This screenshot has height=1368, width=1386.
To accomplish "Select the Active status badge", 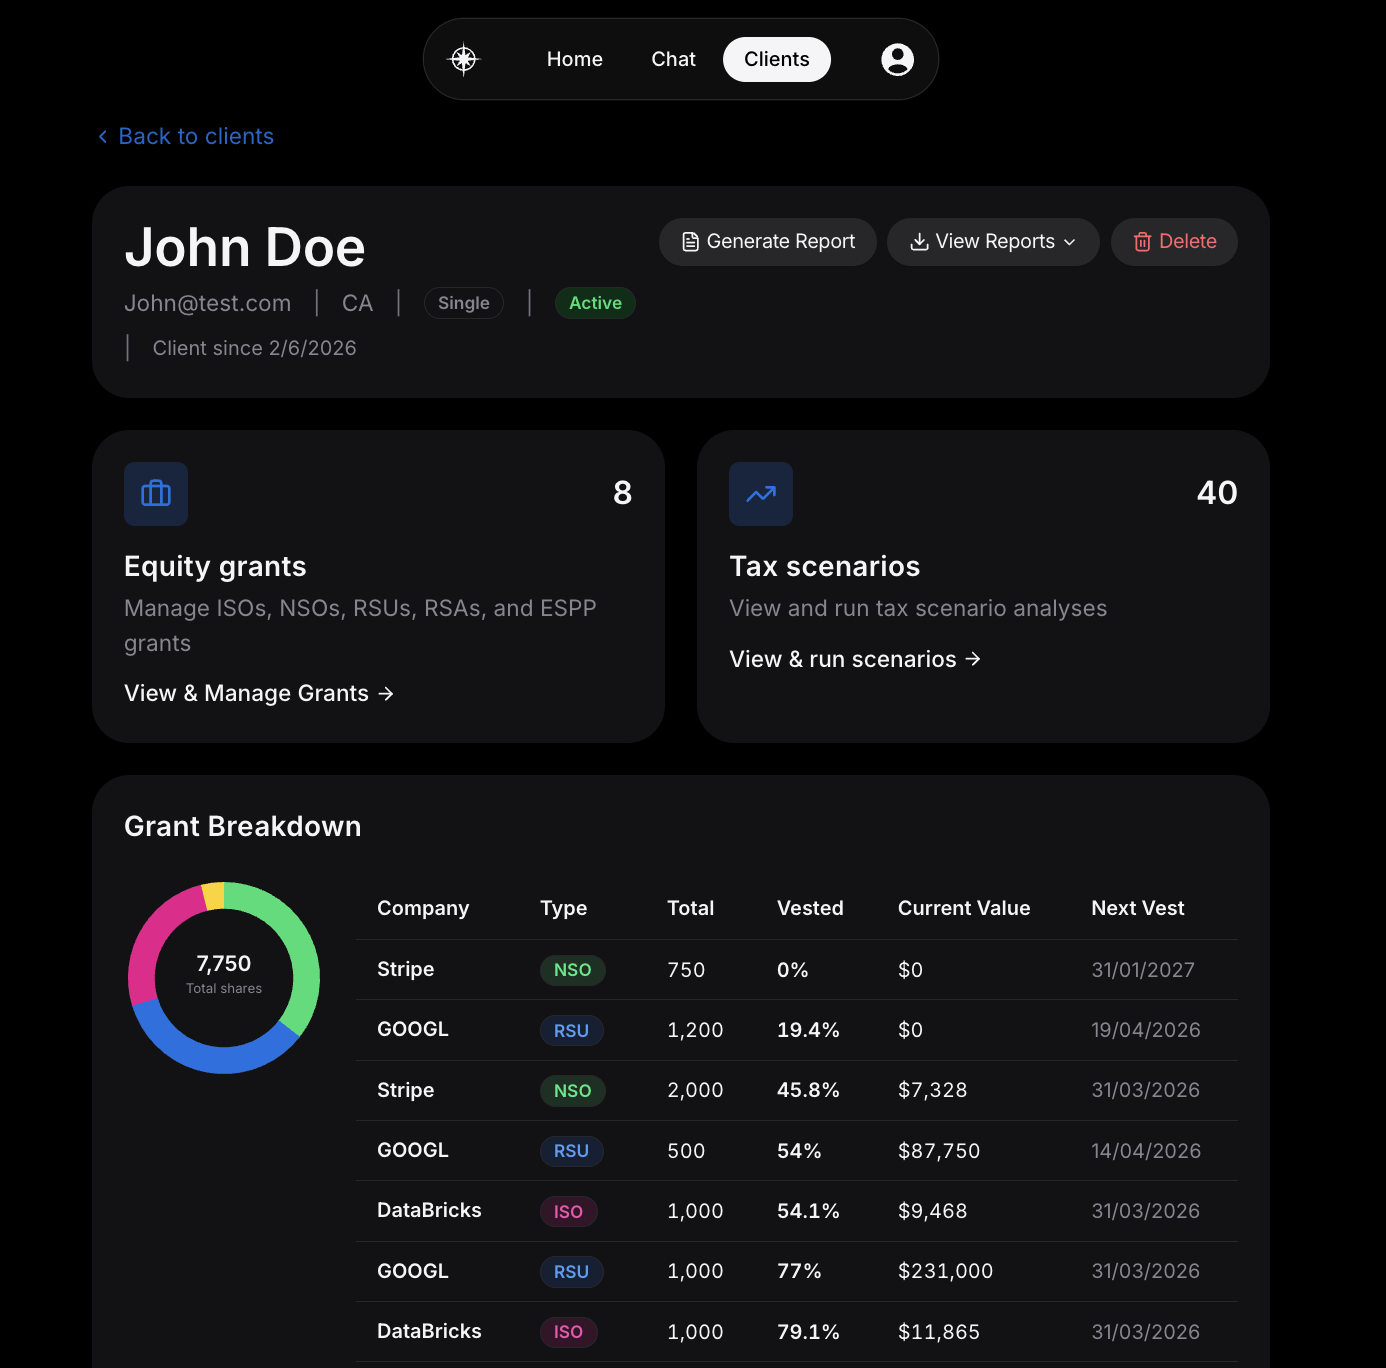I will click(x=595, y=303).
